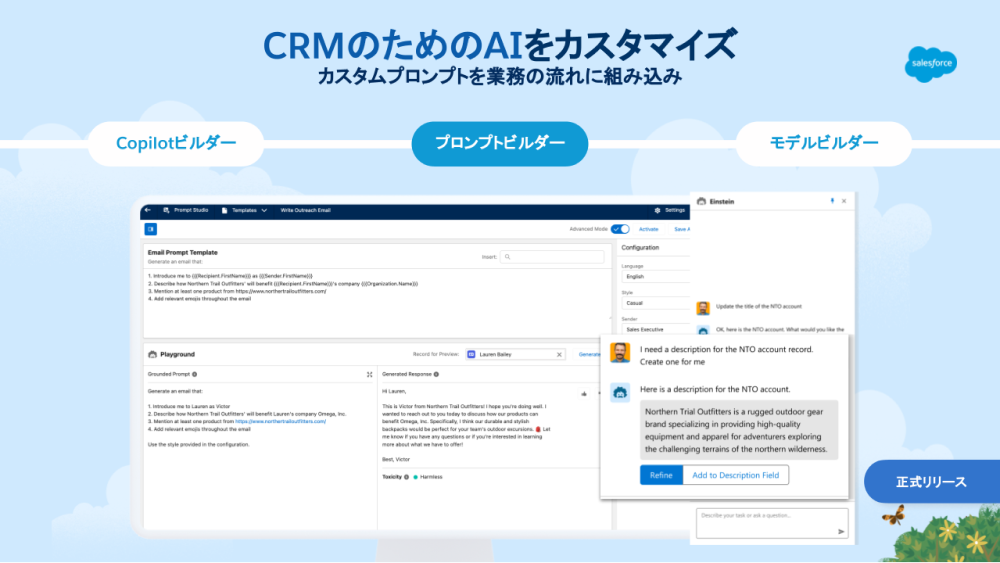The image size is (1000, 563).
Task: Click 'Use the style provided in the configuration.' text
Action: [x=198, y=444]
